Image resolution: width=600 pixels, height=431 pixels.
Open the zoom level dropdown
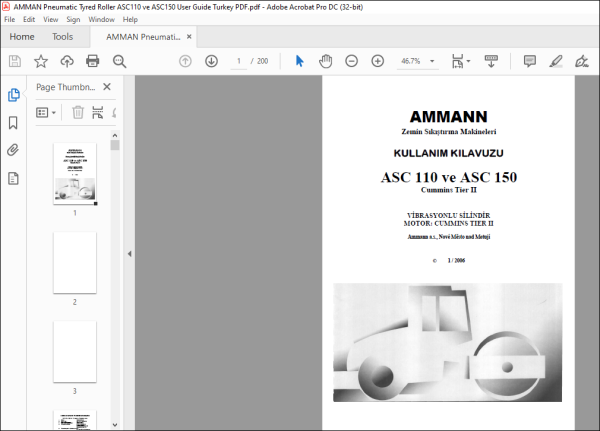click(432, 61)
